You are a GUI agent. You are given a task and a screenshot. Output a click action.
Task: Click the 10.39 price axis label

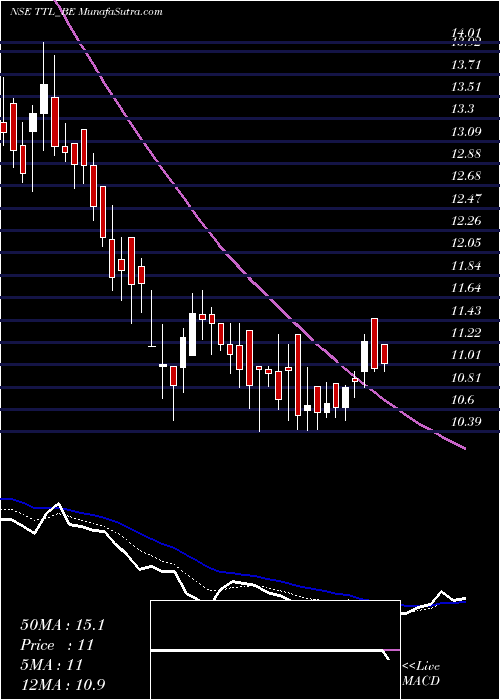pos(467,422)
